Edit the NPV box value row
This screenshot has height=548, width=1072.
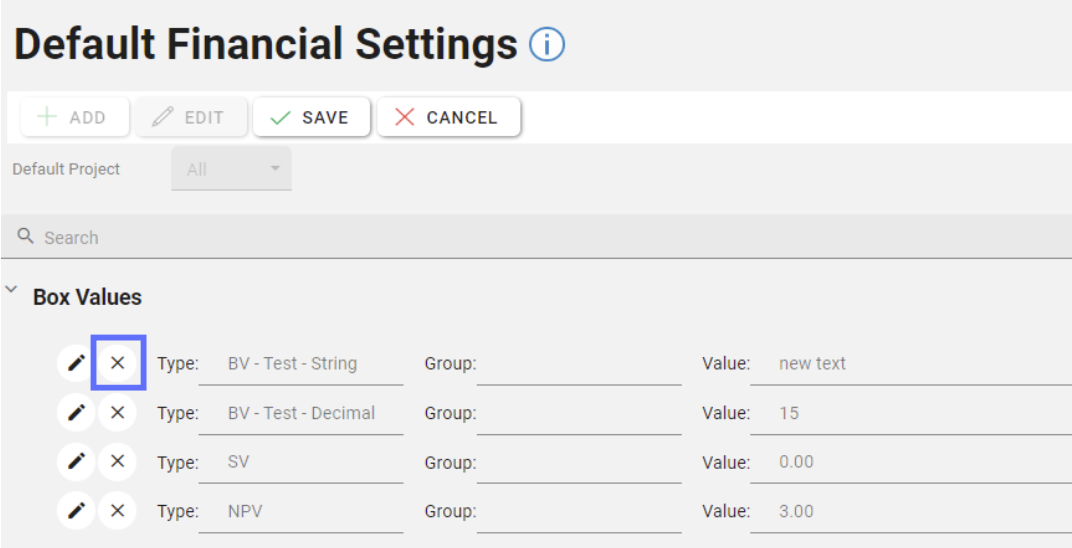click(x=75, y=511)
